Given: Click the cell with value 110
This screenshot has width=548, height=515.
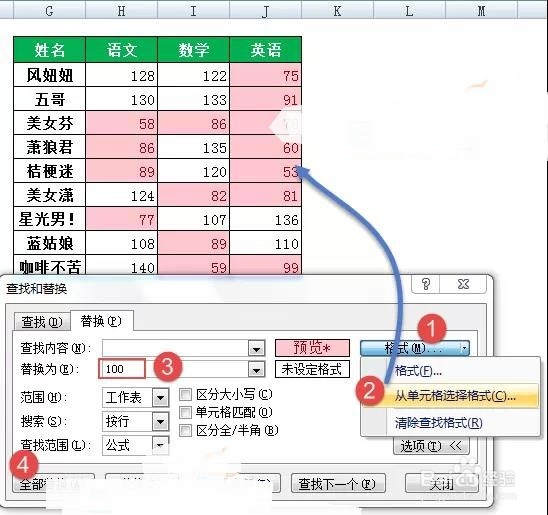Looking at the screenshot, I should 266,243.
